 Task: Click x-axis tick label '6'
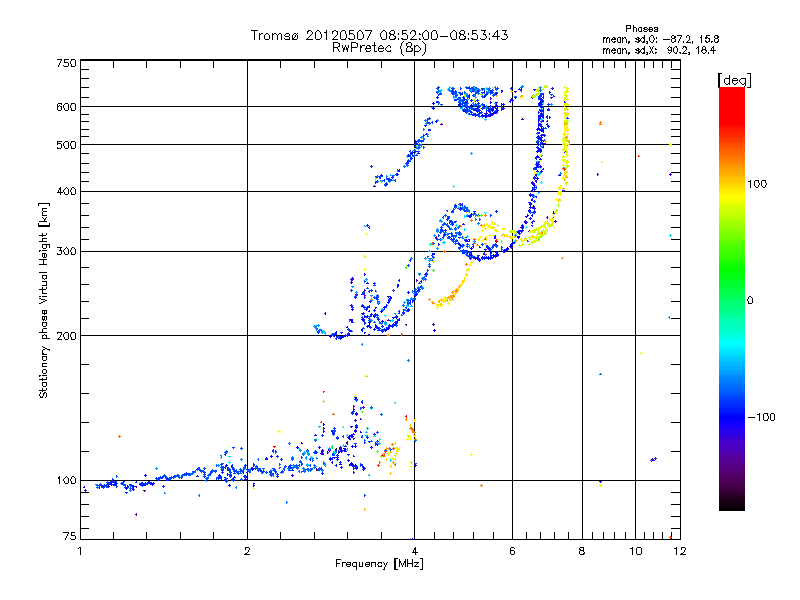(512, 551)
